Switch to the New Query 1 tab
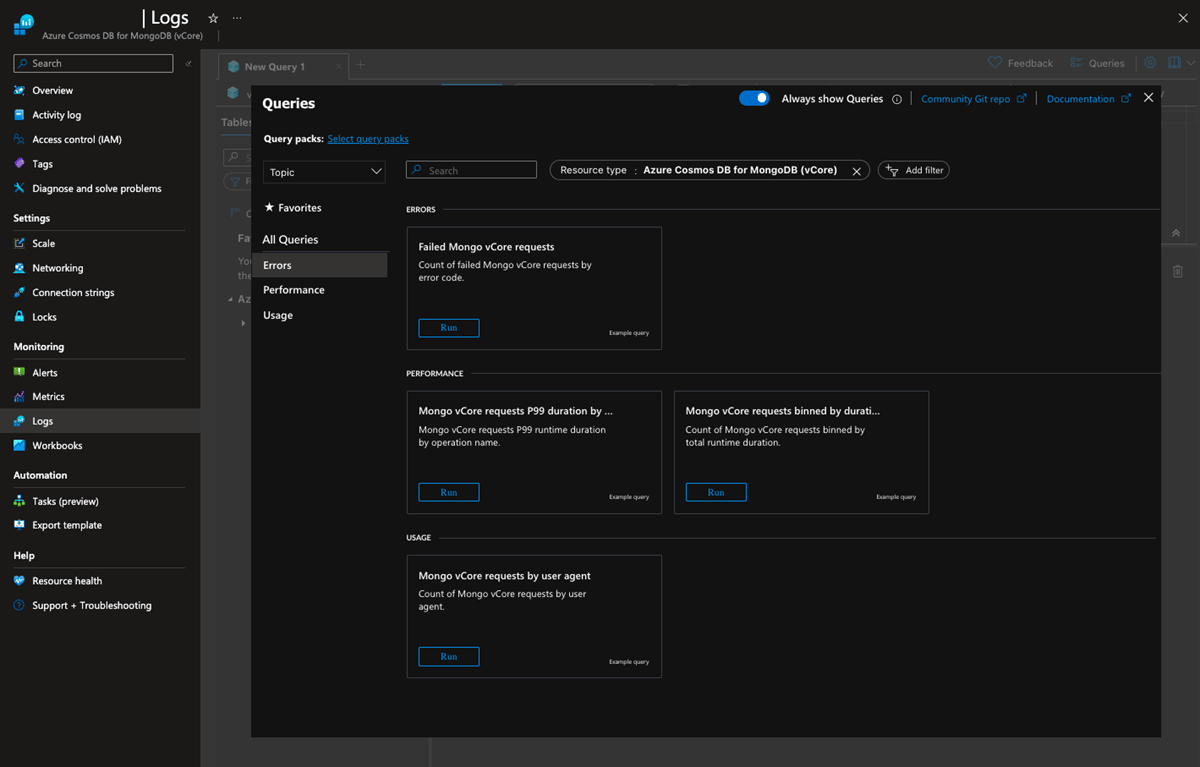The height and width of the screenshot is (767, 1200). coord(275,67)
